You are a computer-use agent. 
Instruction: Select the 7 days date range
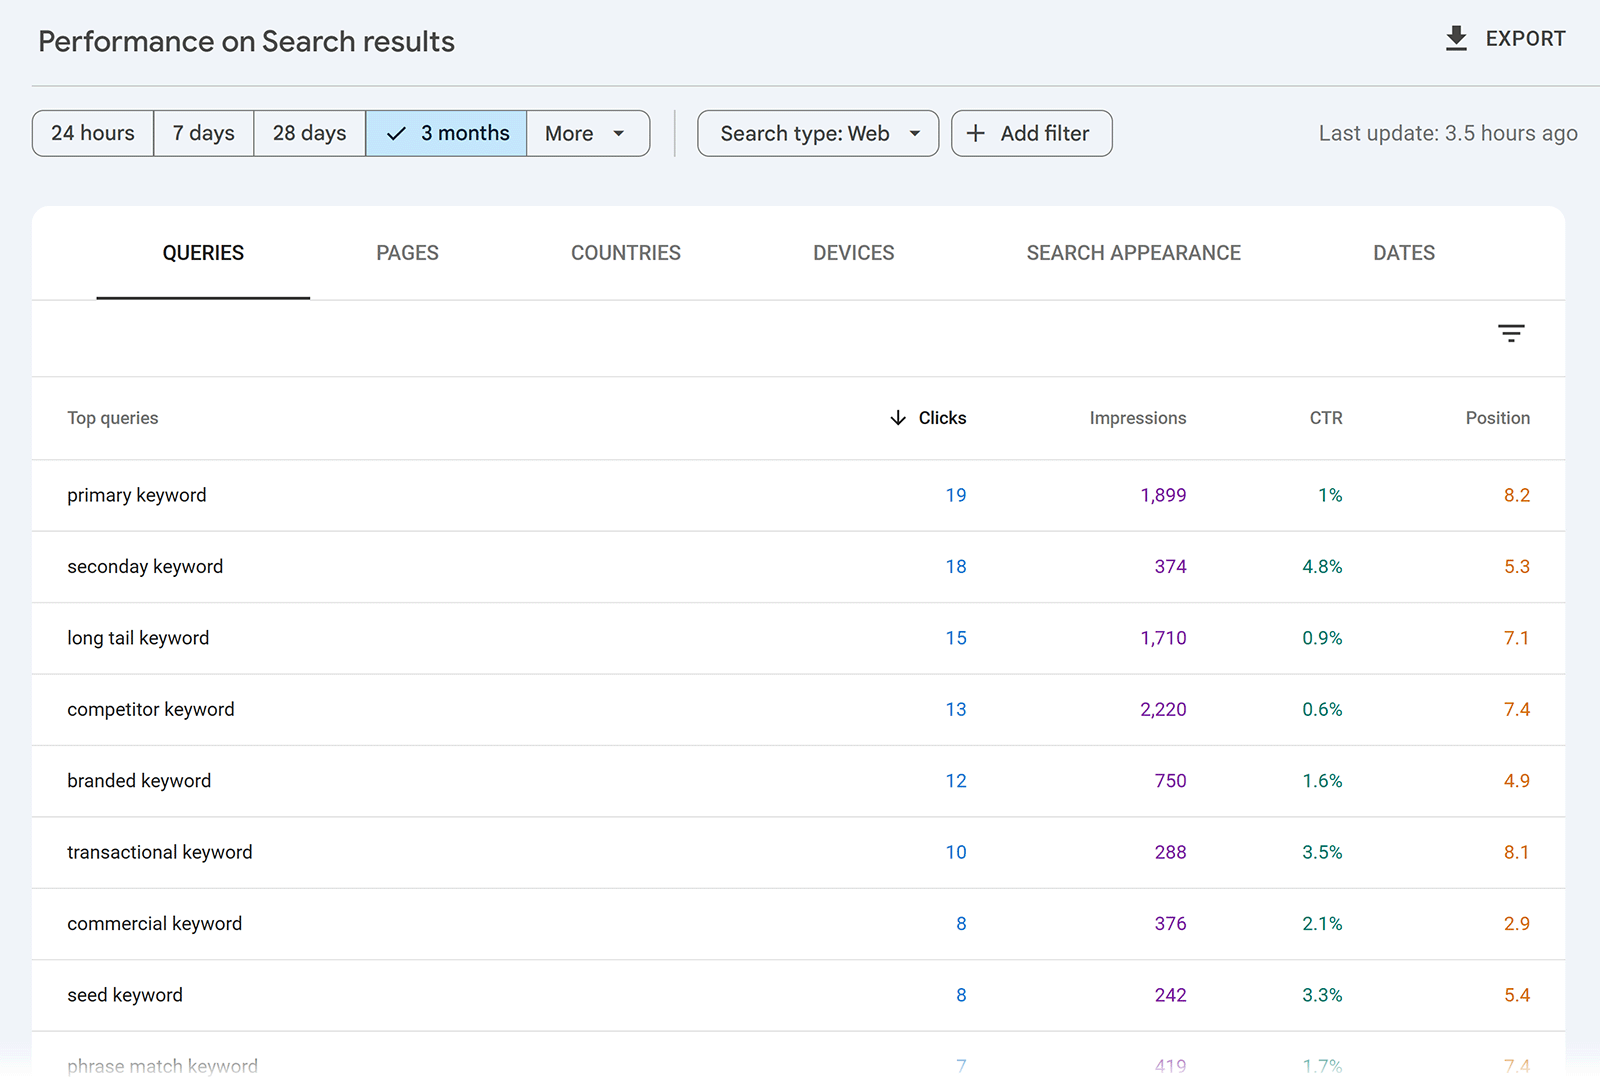pyautogui.click(x=203, y=133)
